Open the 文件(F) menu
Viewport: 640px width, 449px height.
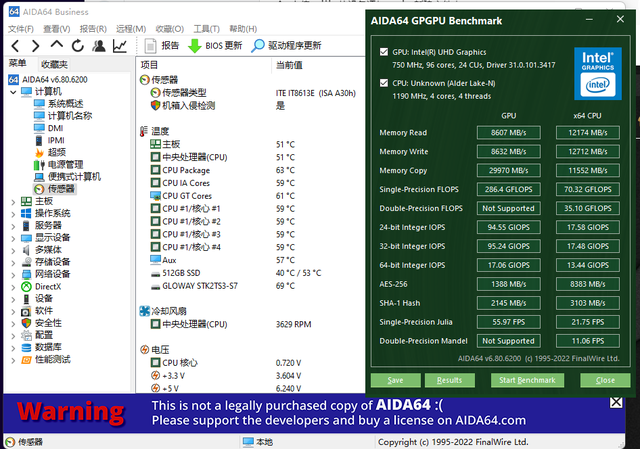click(x=21, y=29)
